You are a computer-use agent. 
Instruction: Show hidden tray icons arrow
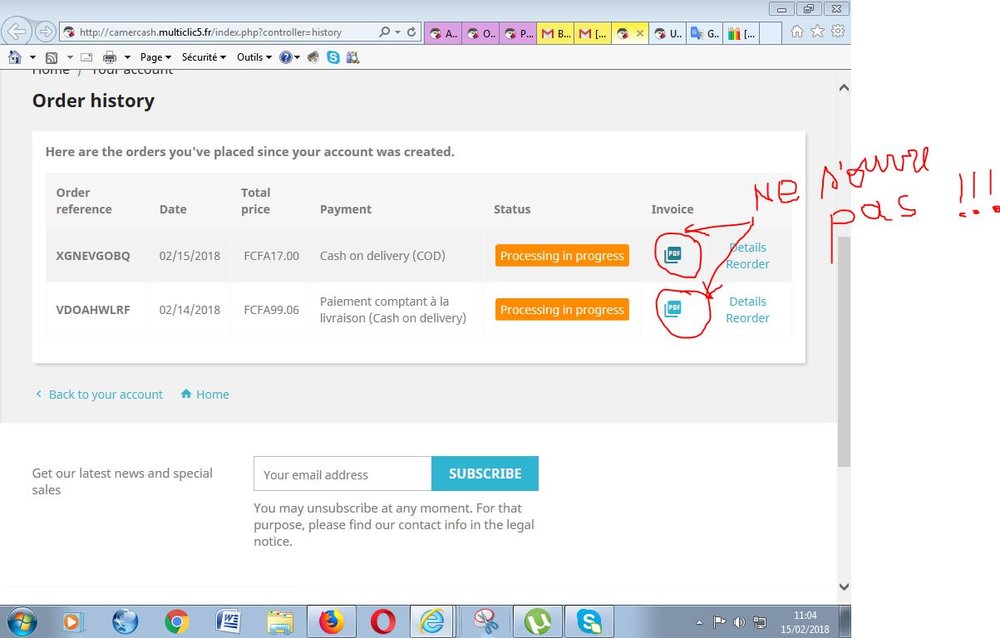tap(699, 622)
